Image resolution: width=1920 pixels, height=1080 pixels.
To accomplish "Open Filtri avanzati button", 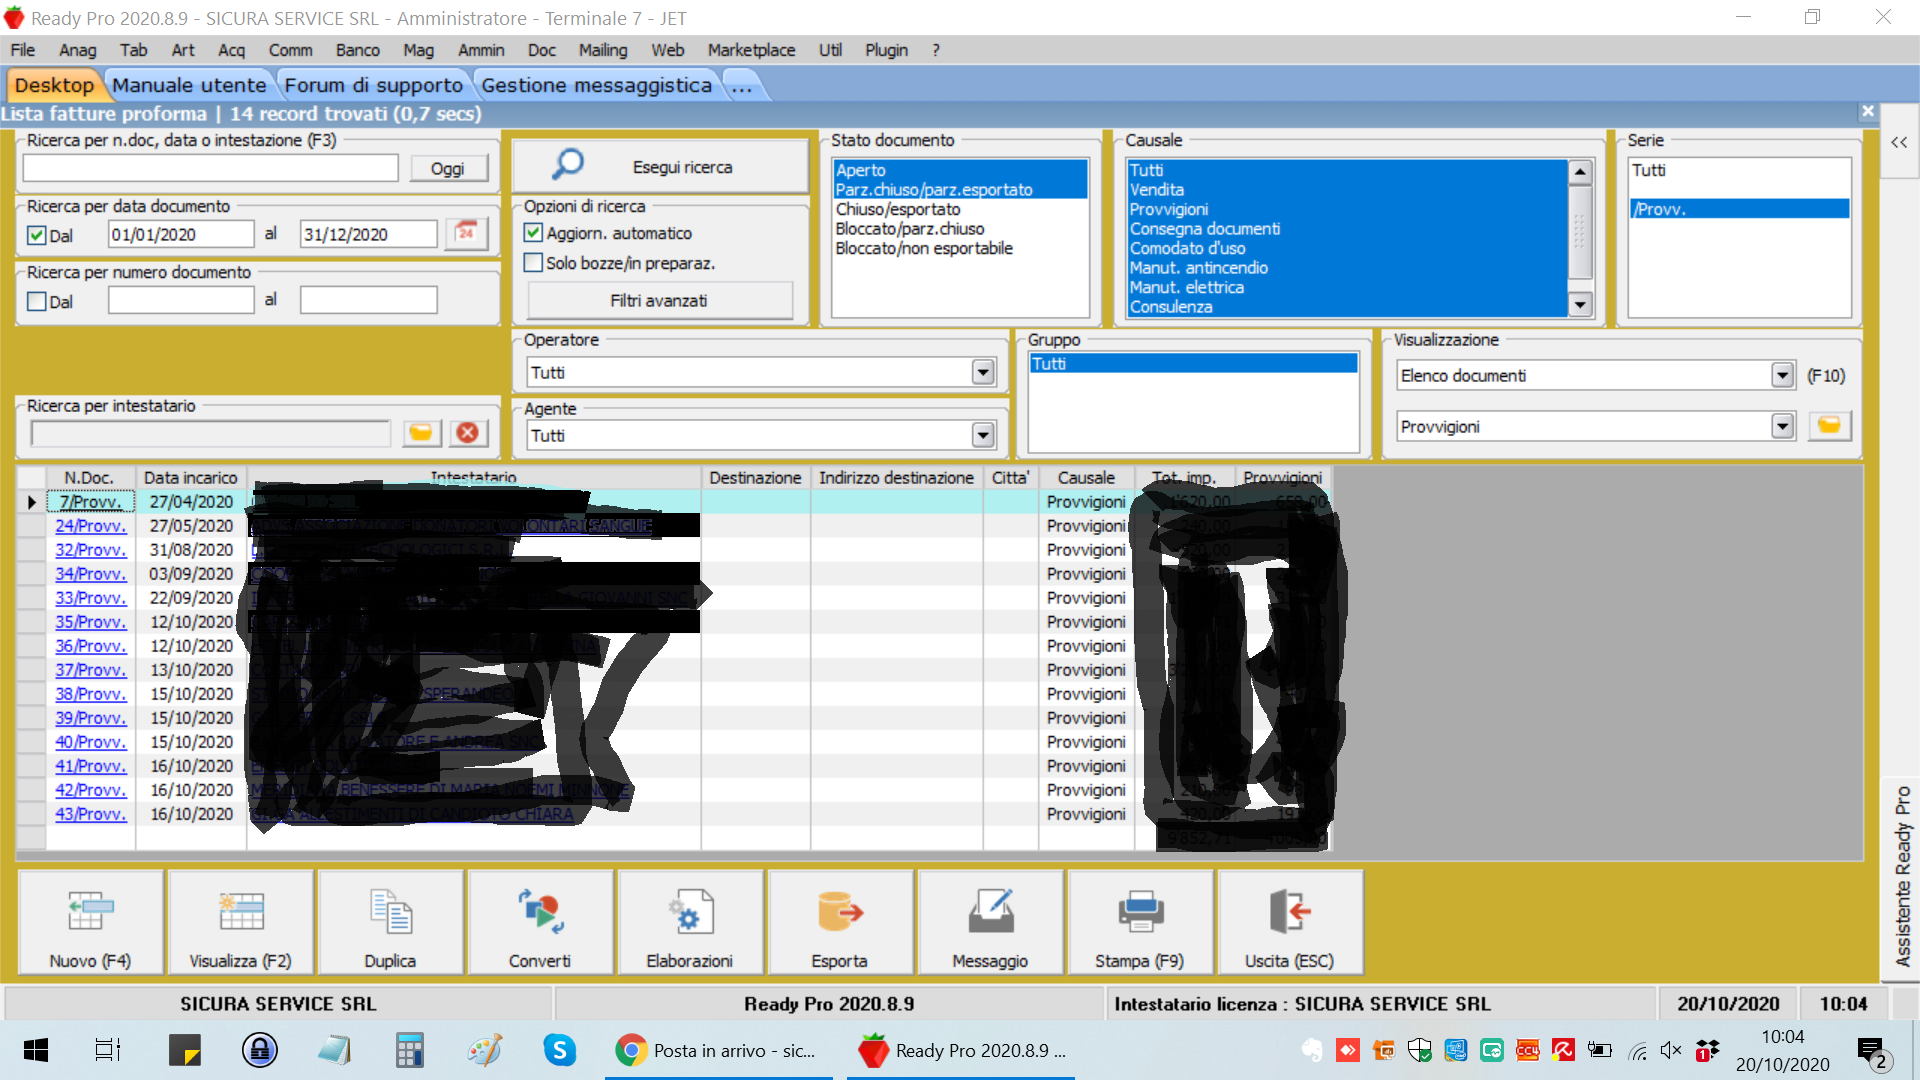I will tap(659, 300).
